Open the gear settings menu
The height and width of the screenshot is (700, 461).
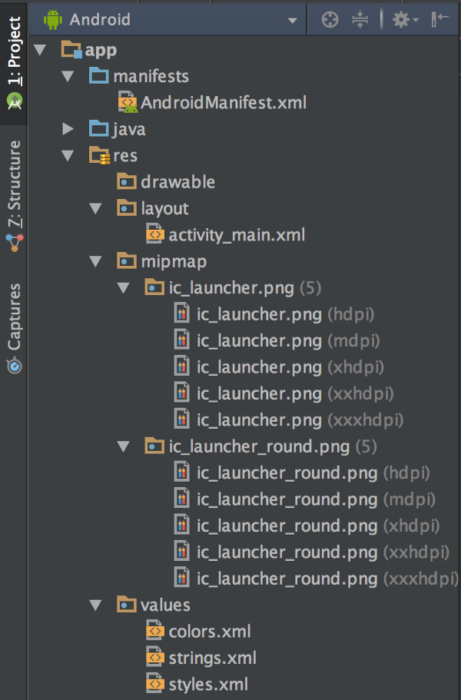pos(405,20)
